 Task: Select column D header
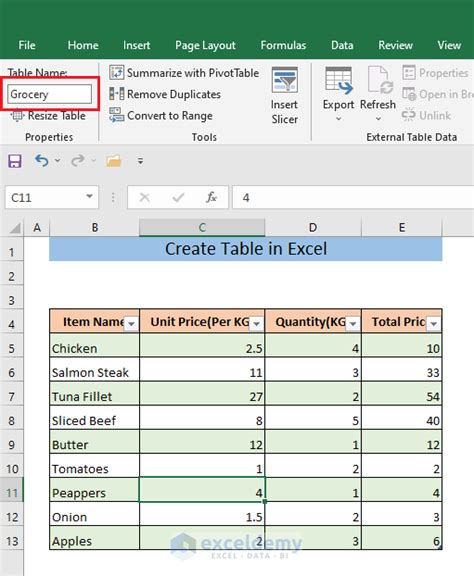tap(313, 228)
